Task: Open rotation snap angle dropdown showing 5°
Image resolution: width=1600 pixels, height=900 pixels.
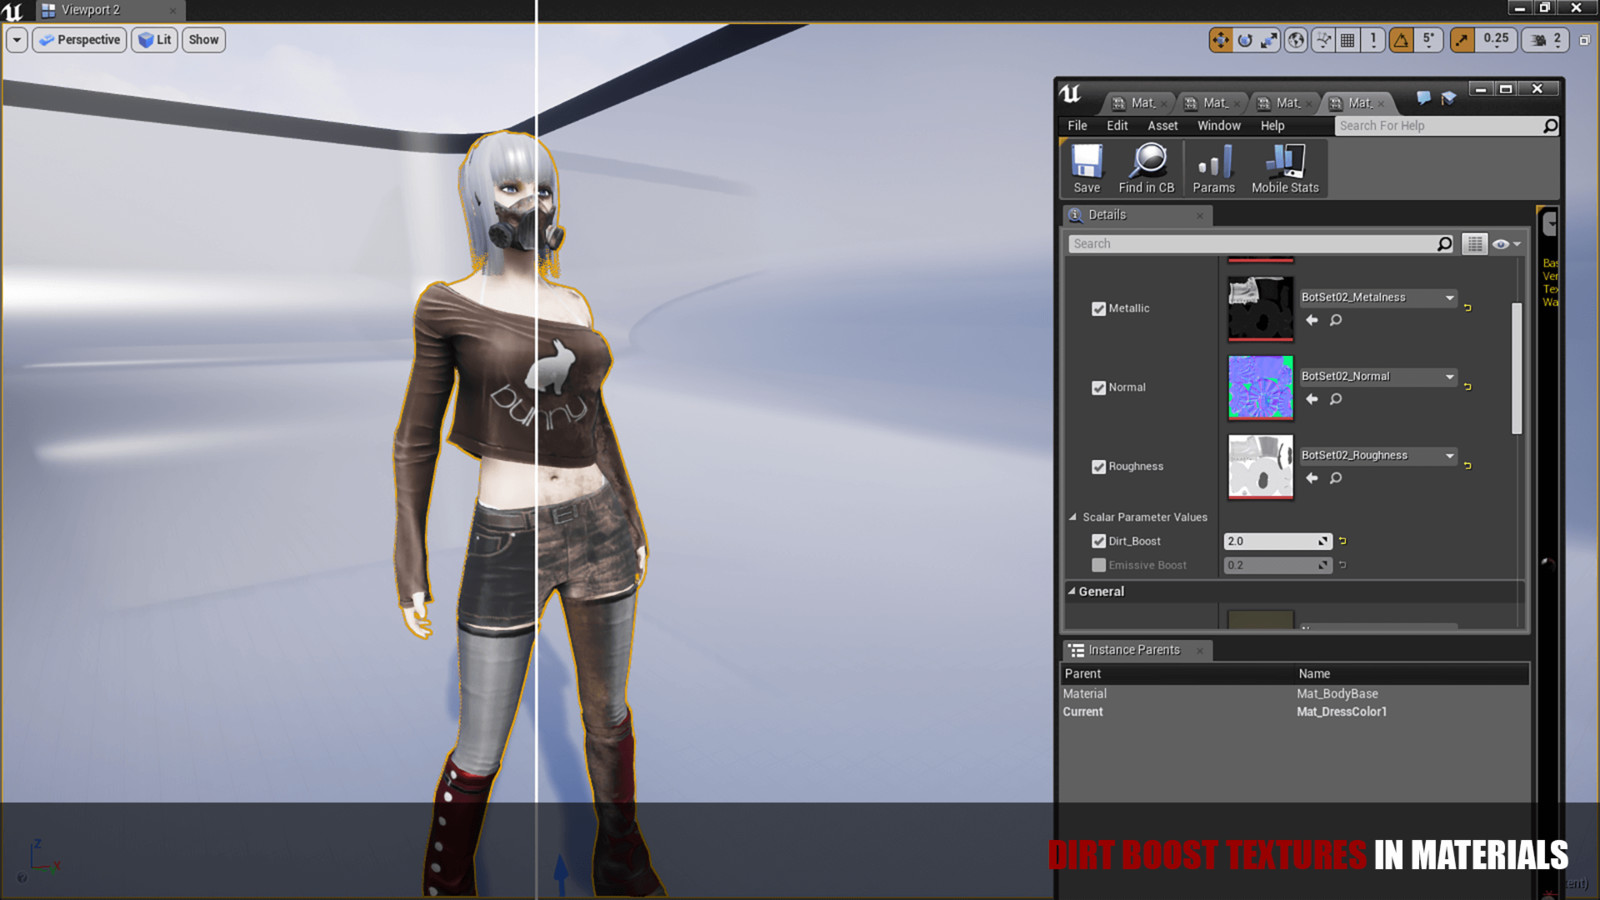Action: point(1428,40)
